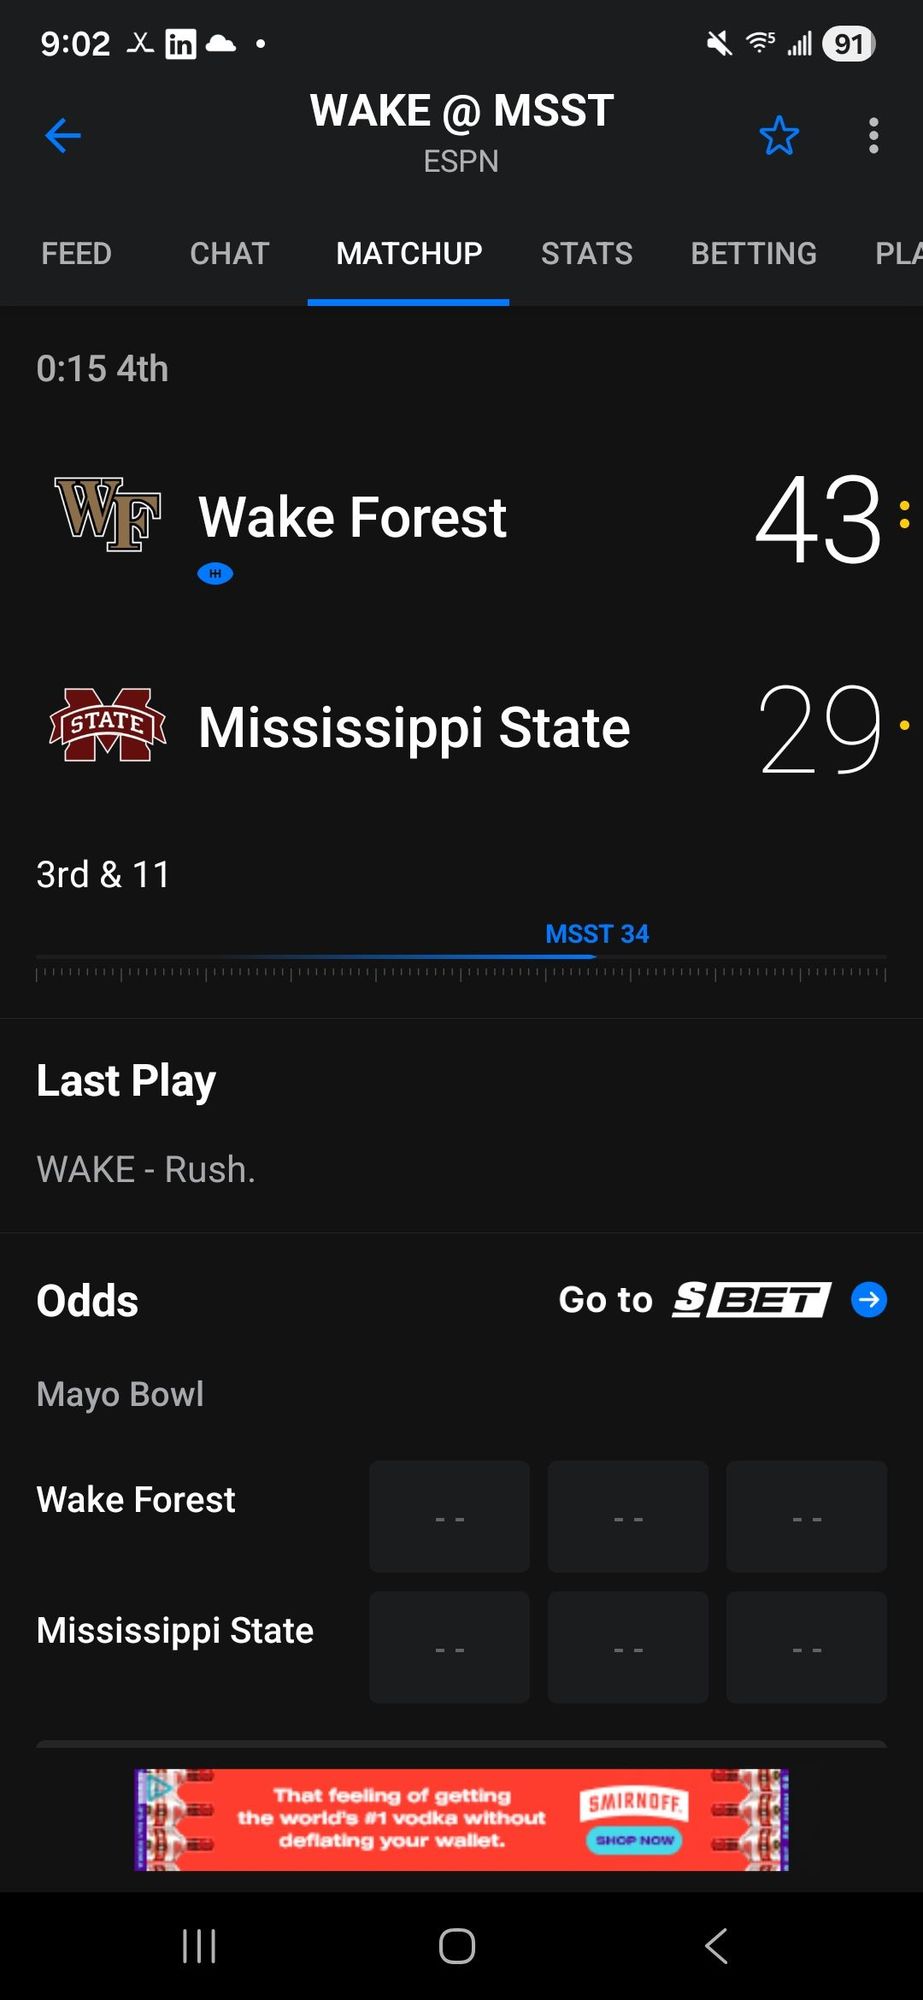Select first Wake Forest odds cell
Image resolution: width=923 pixels, height=2000 pixels.
point(449,1516)
